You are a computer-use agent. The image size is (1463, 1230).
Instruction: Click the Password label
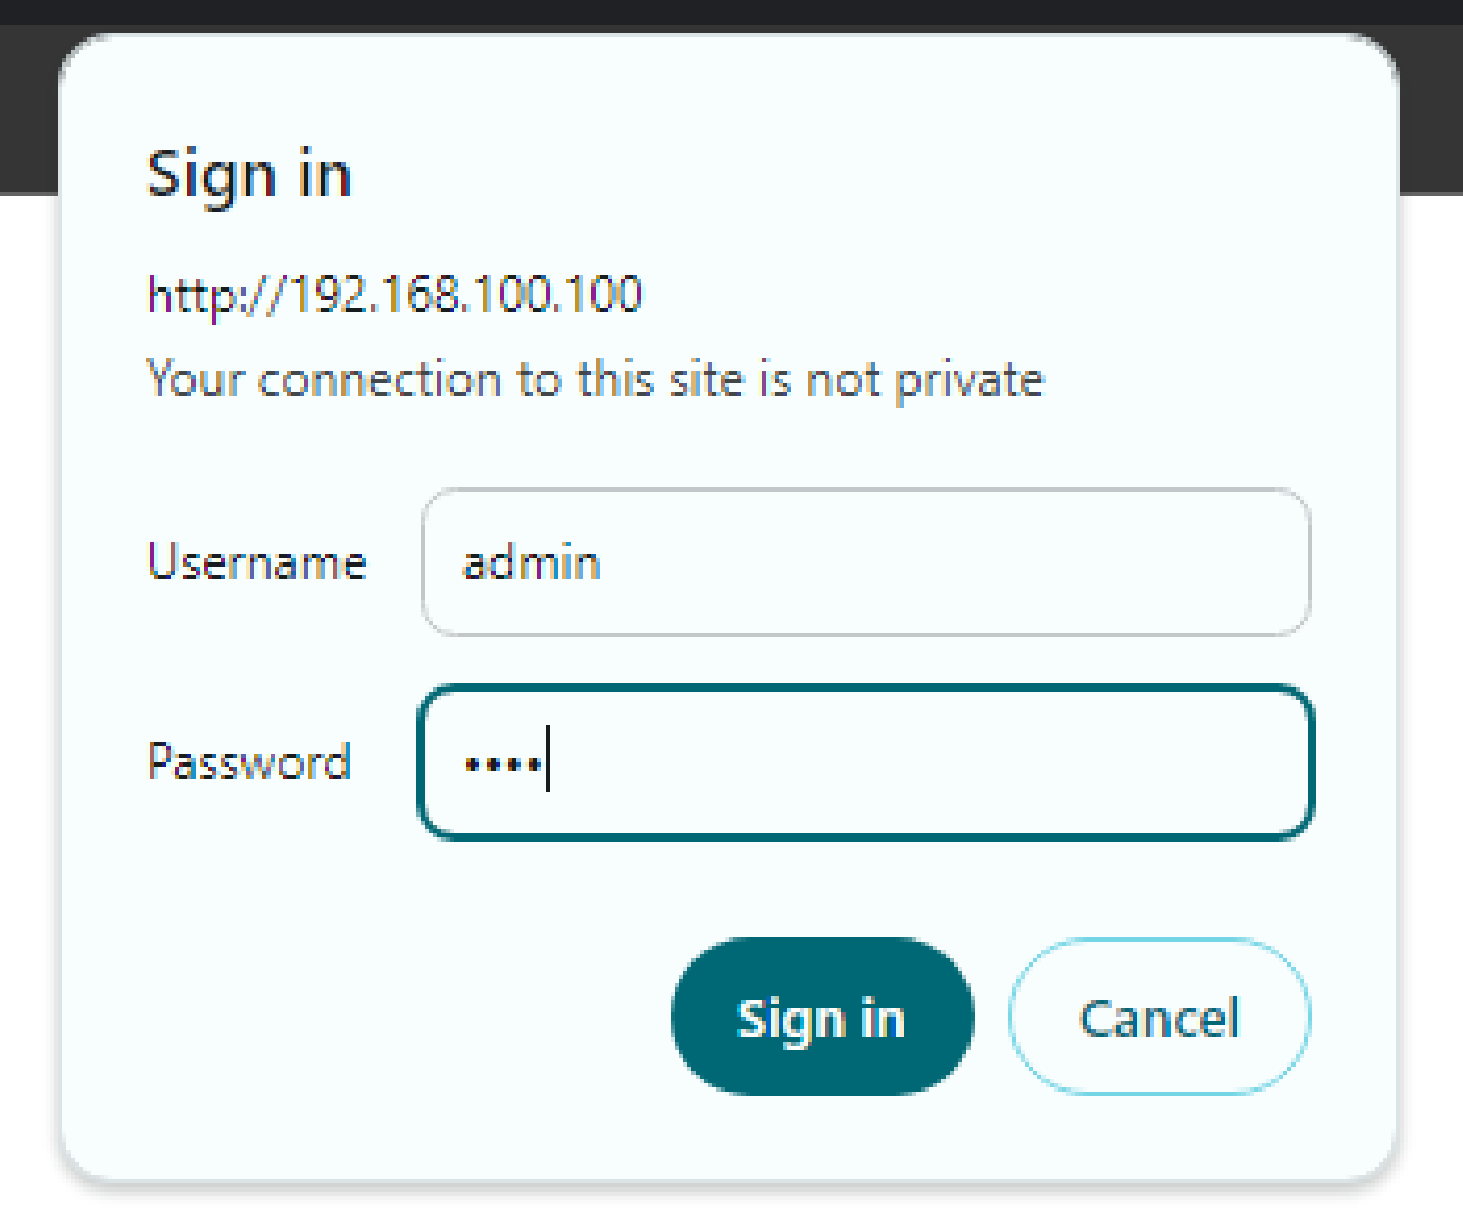pyautogui.click(x=249, y=762)
